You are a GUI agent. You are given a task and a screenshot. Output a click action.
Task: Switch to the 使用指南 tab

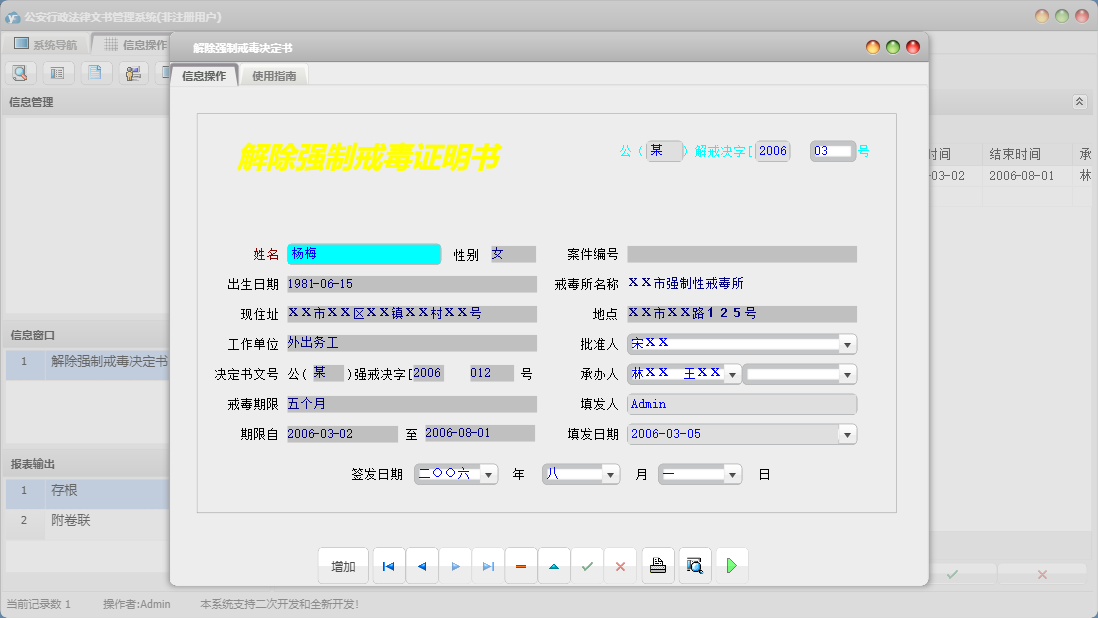pyautogui.click(x=272, y=74)
